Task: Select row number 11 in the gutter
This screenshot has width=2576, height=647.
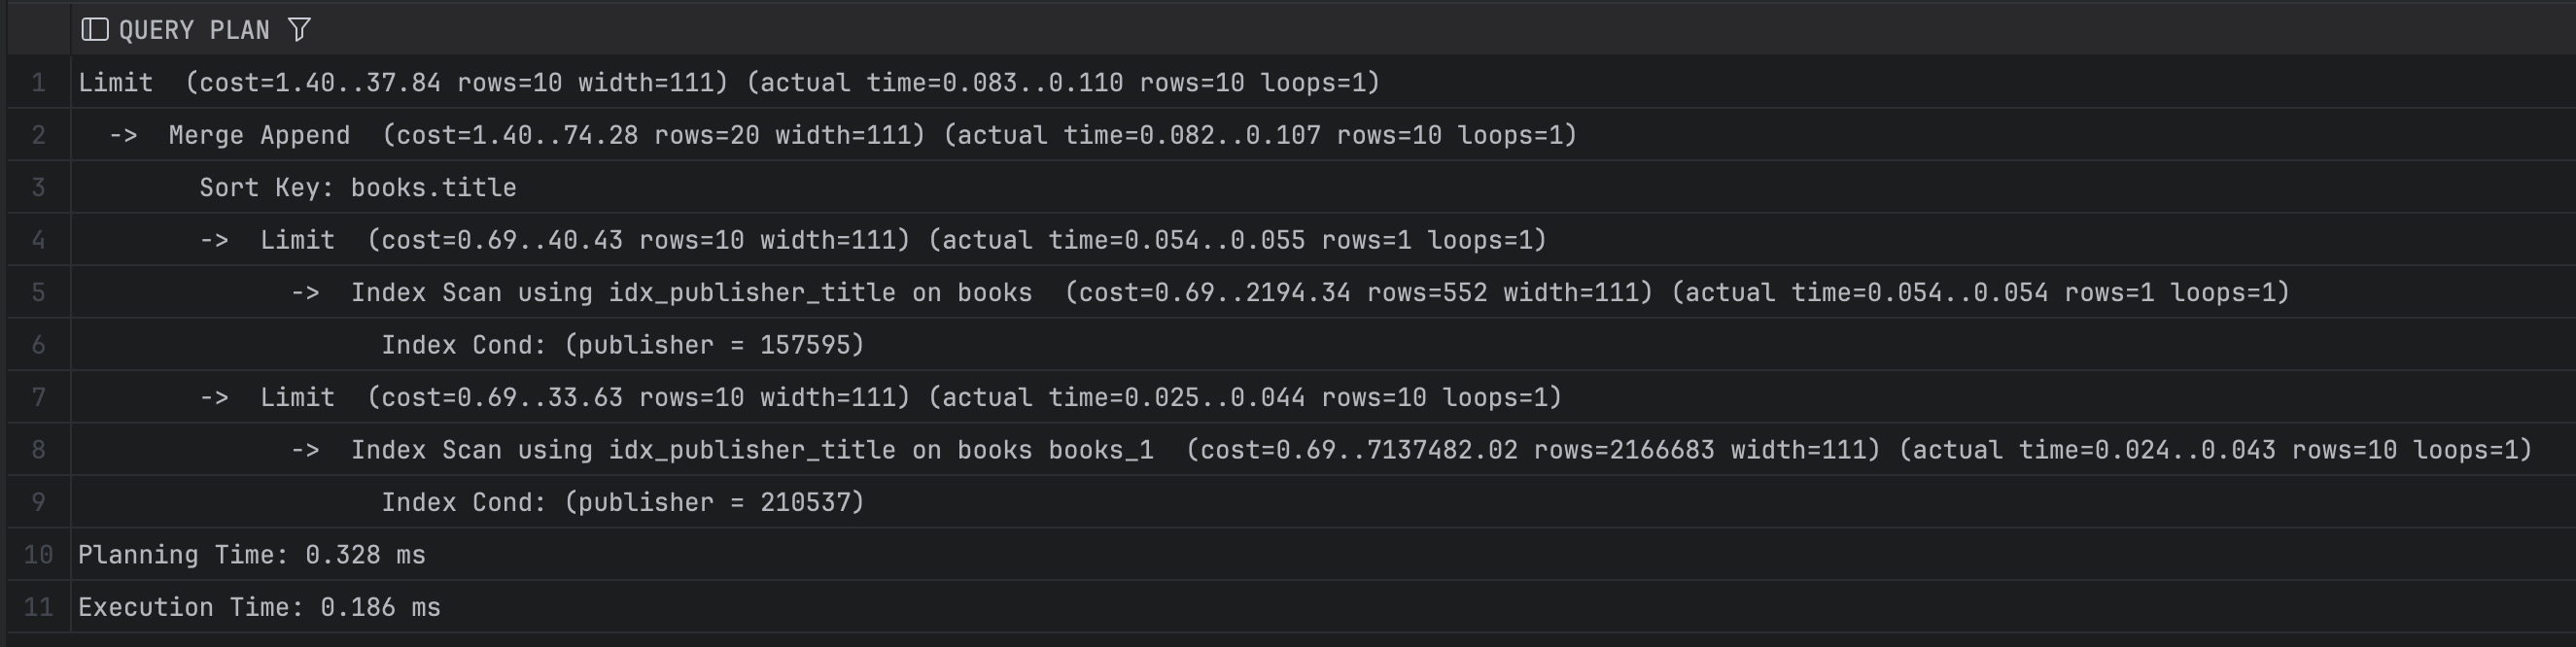Action: [39, 608]
